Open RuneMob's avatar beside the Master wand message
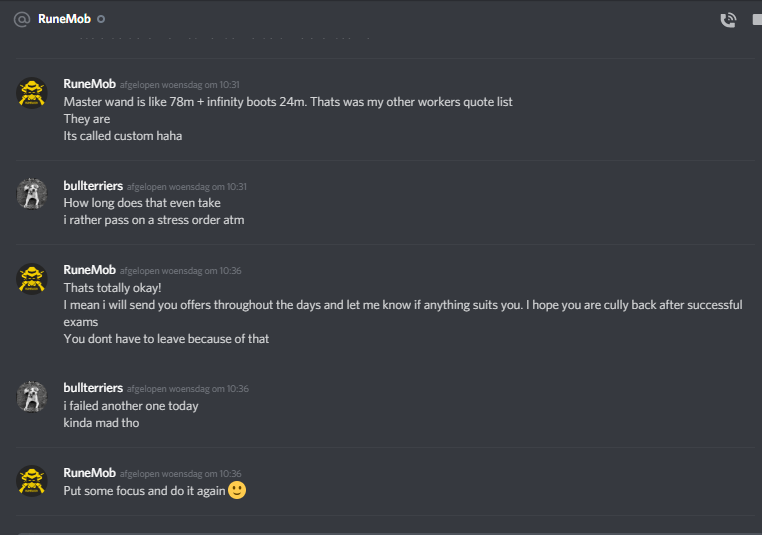This screenshot has height=535, width=762. click(x=33, y=93)
